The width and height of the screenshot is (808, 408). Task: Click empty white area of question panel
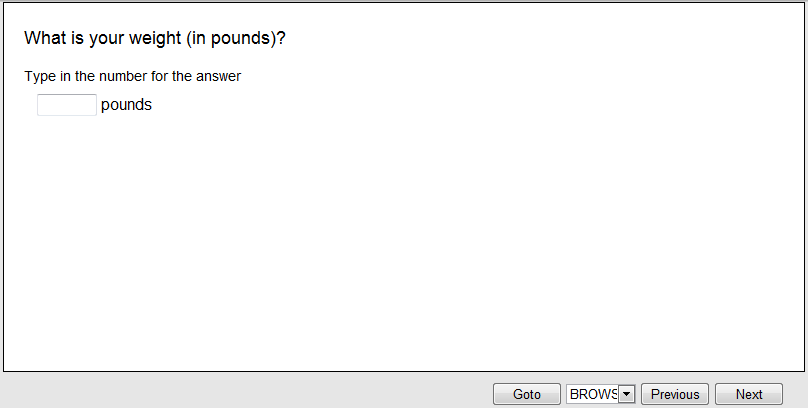400,240
